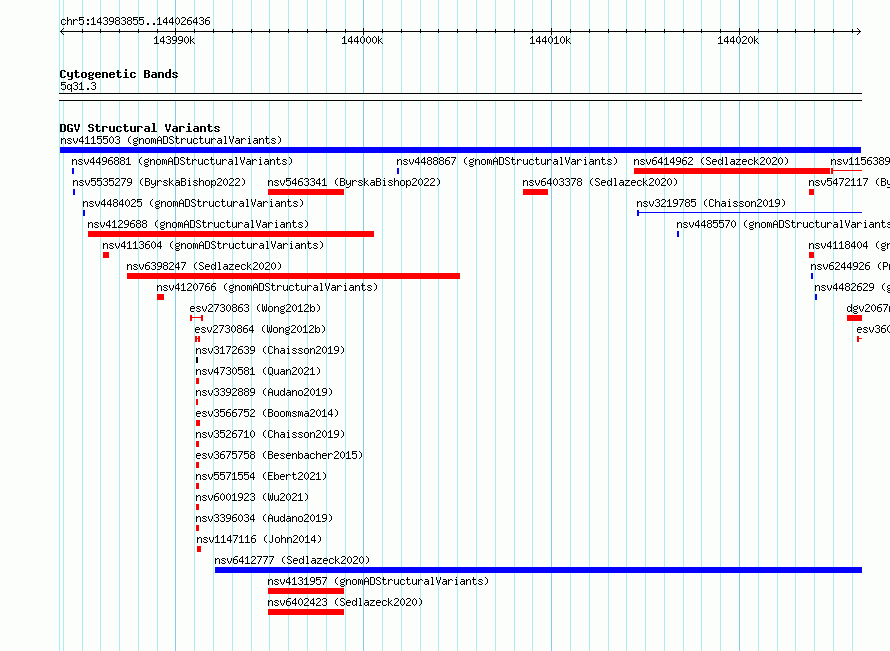Image resolution: width=890 pixels, height=651 pixels.
Task: Click the nsv4115503 gnomAD variant label
Action: [x=171, y=140]
